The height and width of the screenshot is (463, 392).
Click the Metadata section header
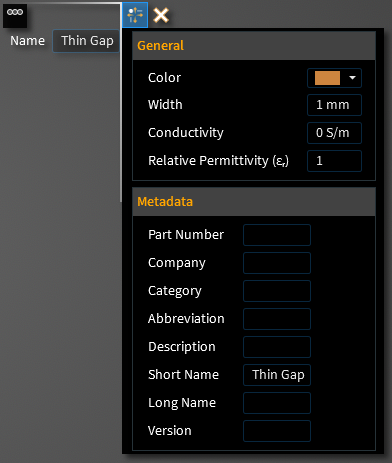254,202
